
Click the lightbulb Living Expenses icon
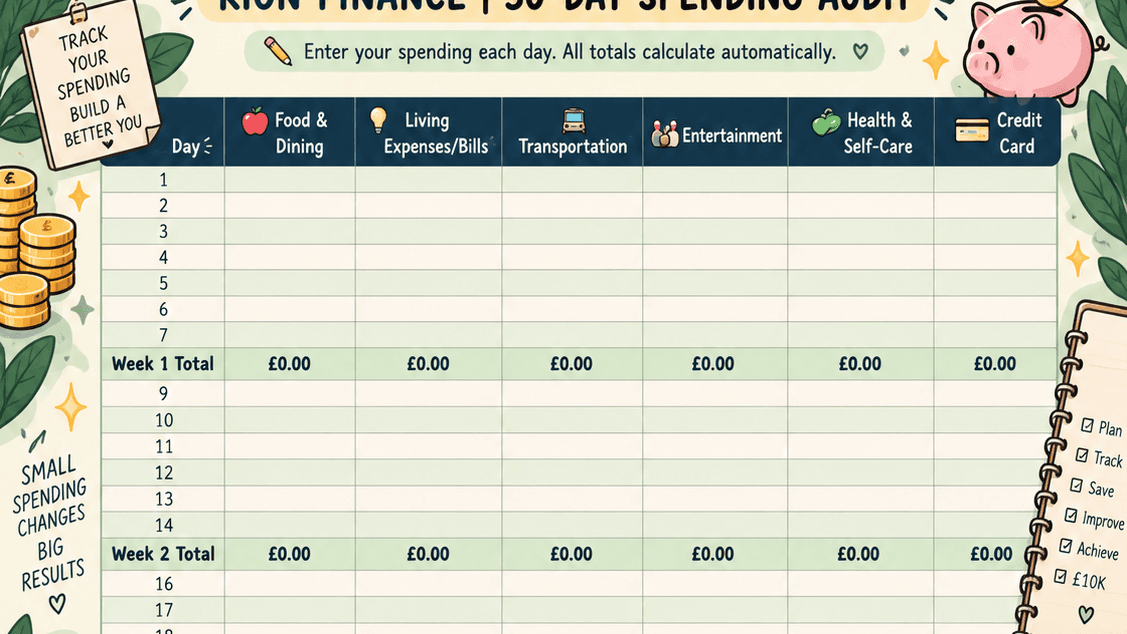coord(378,120)
